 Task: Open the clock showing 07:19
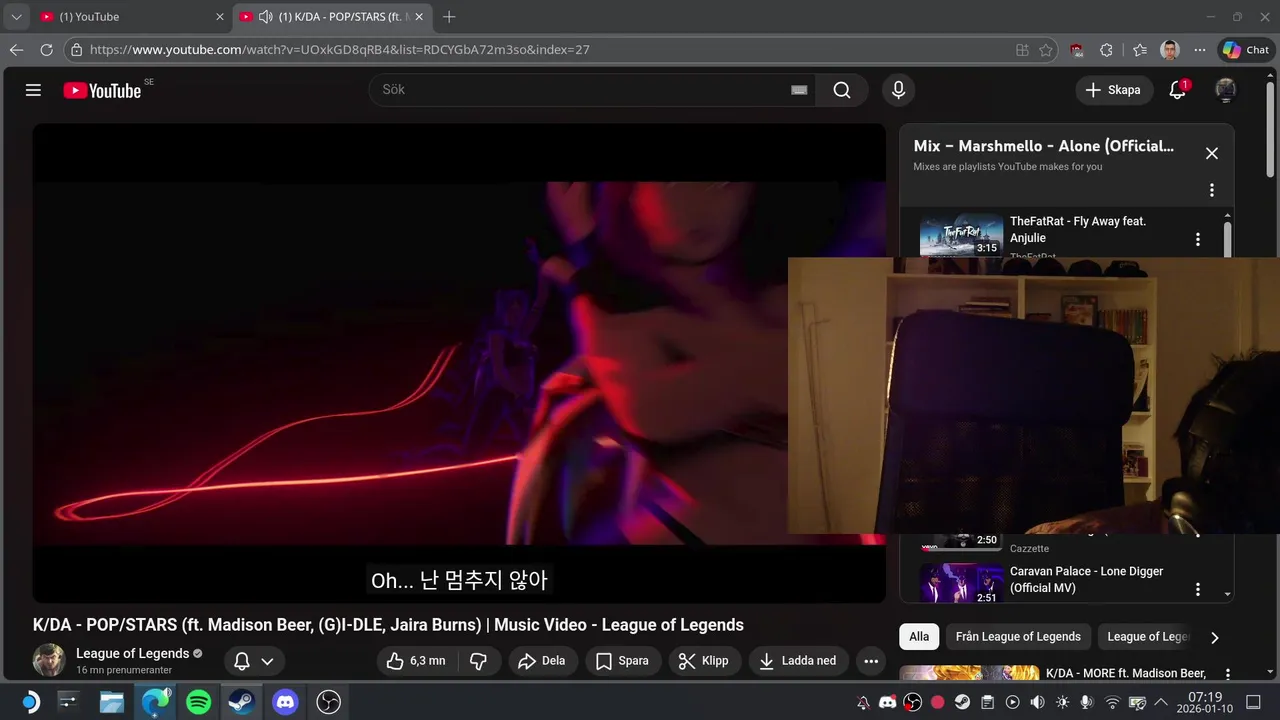point(1205,702)
